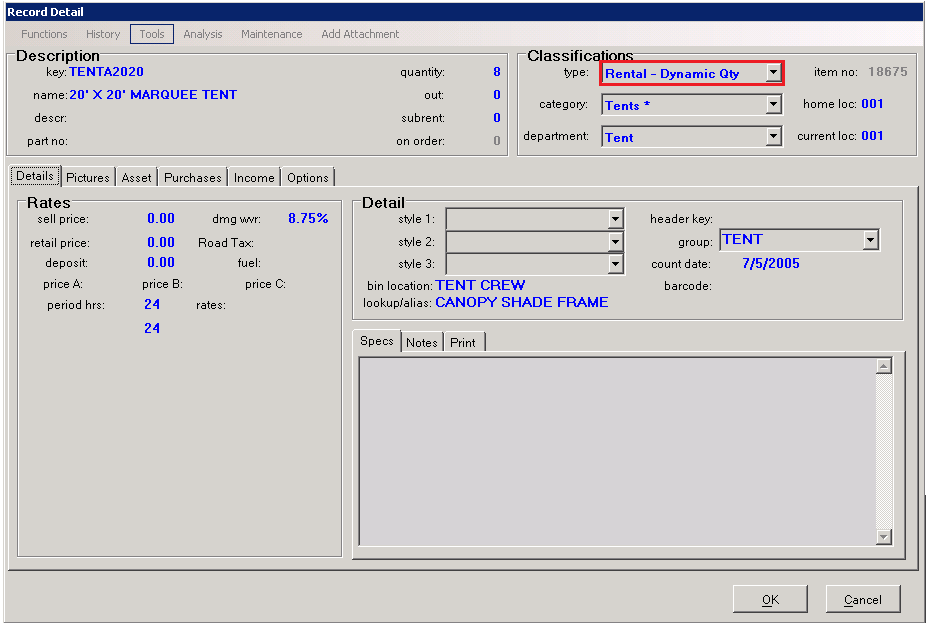927x623 pixels.
Task: Expand the style 2 combo box
Action: tap(615, 242)
